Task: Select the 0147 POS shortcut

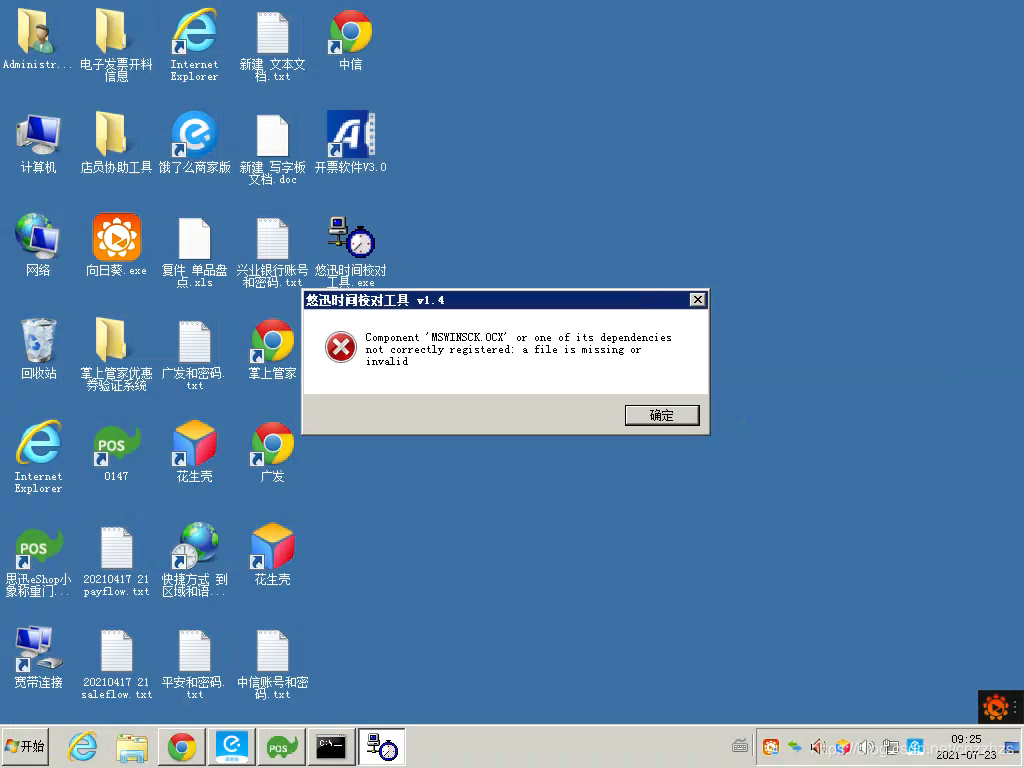Action: click(x=116, y=453)
